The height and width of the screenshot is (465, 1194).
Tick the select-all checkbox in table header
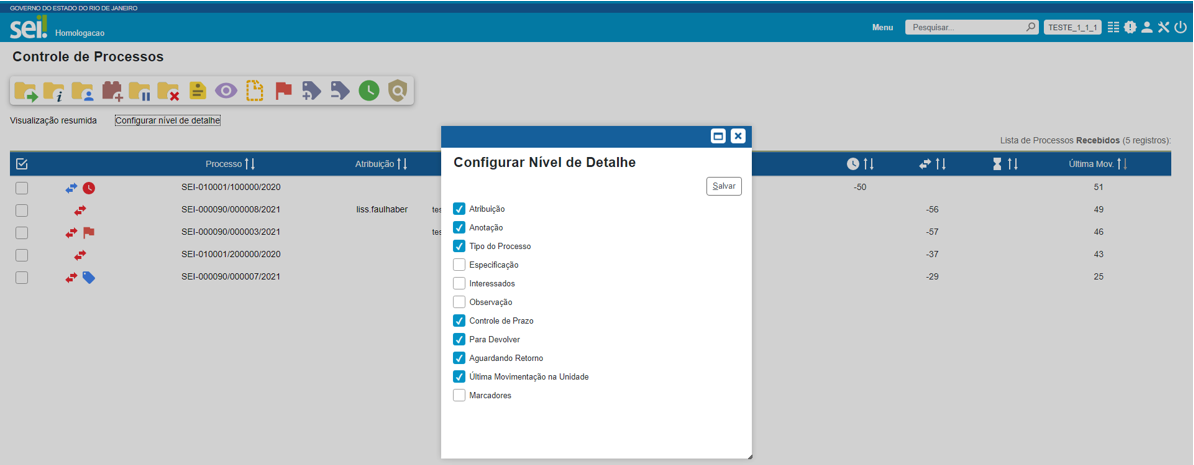(22, 164)
